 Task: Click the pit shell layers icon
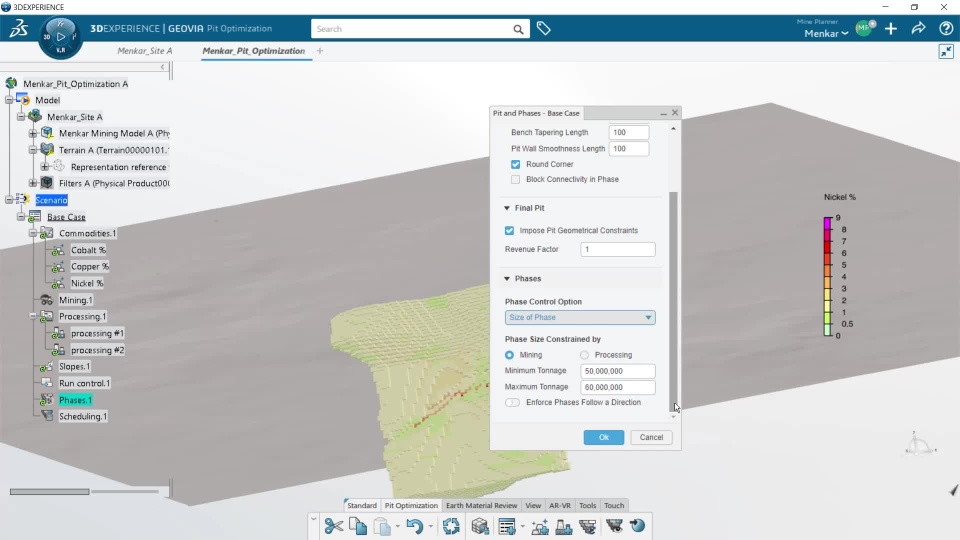(588, 526)
